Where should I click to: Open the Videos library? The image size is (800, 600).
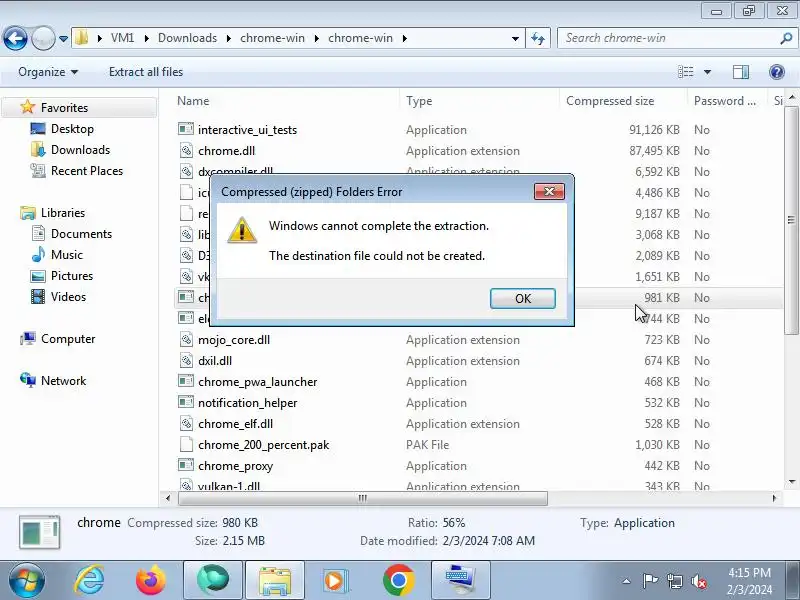click(x=68, y=296)
